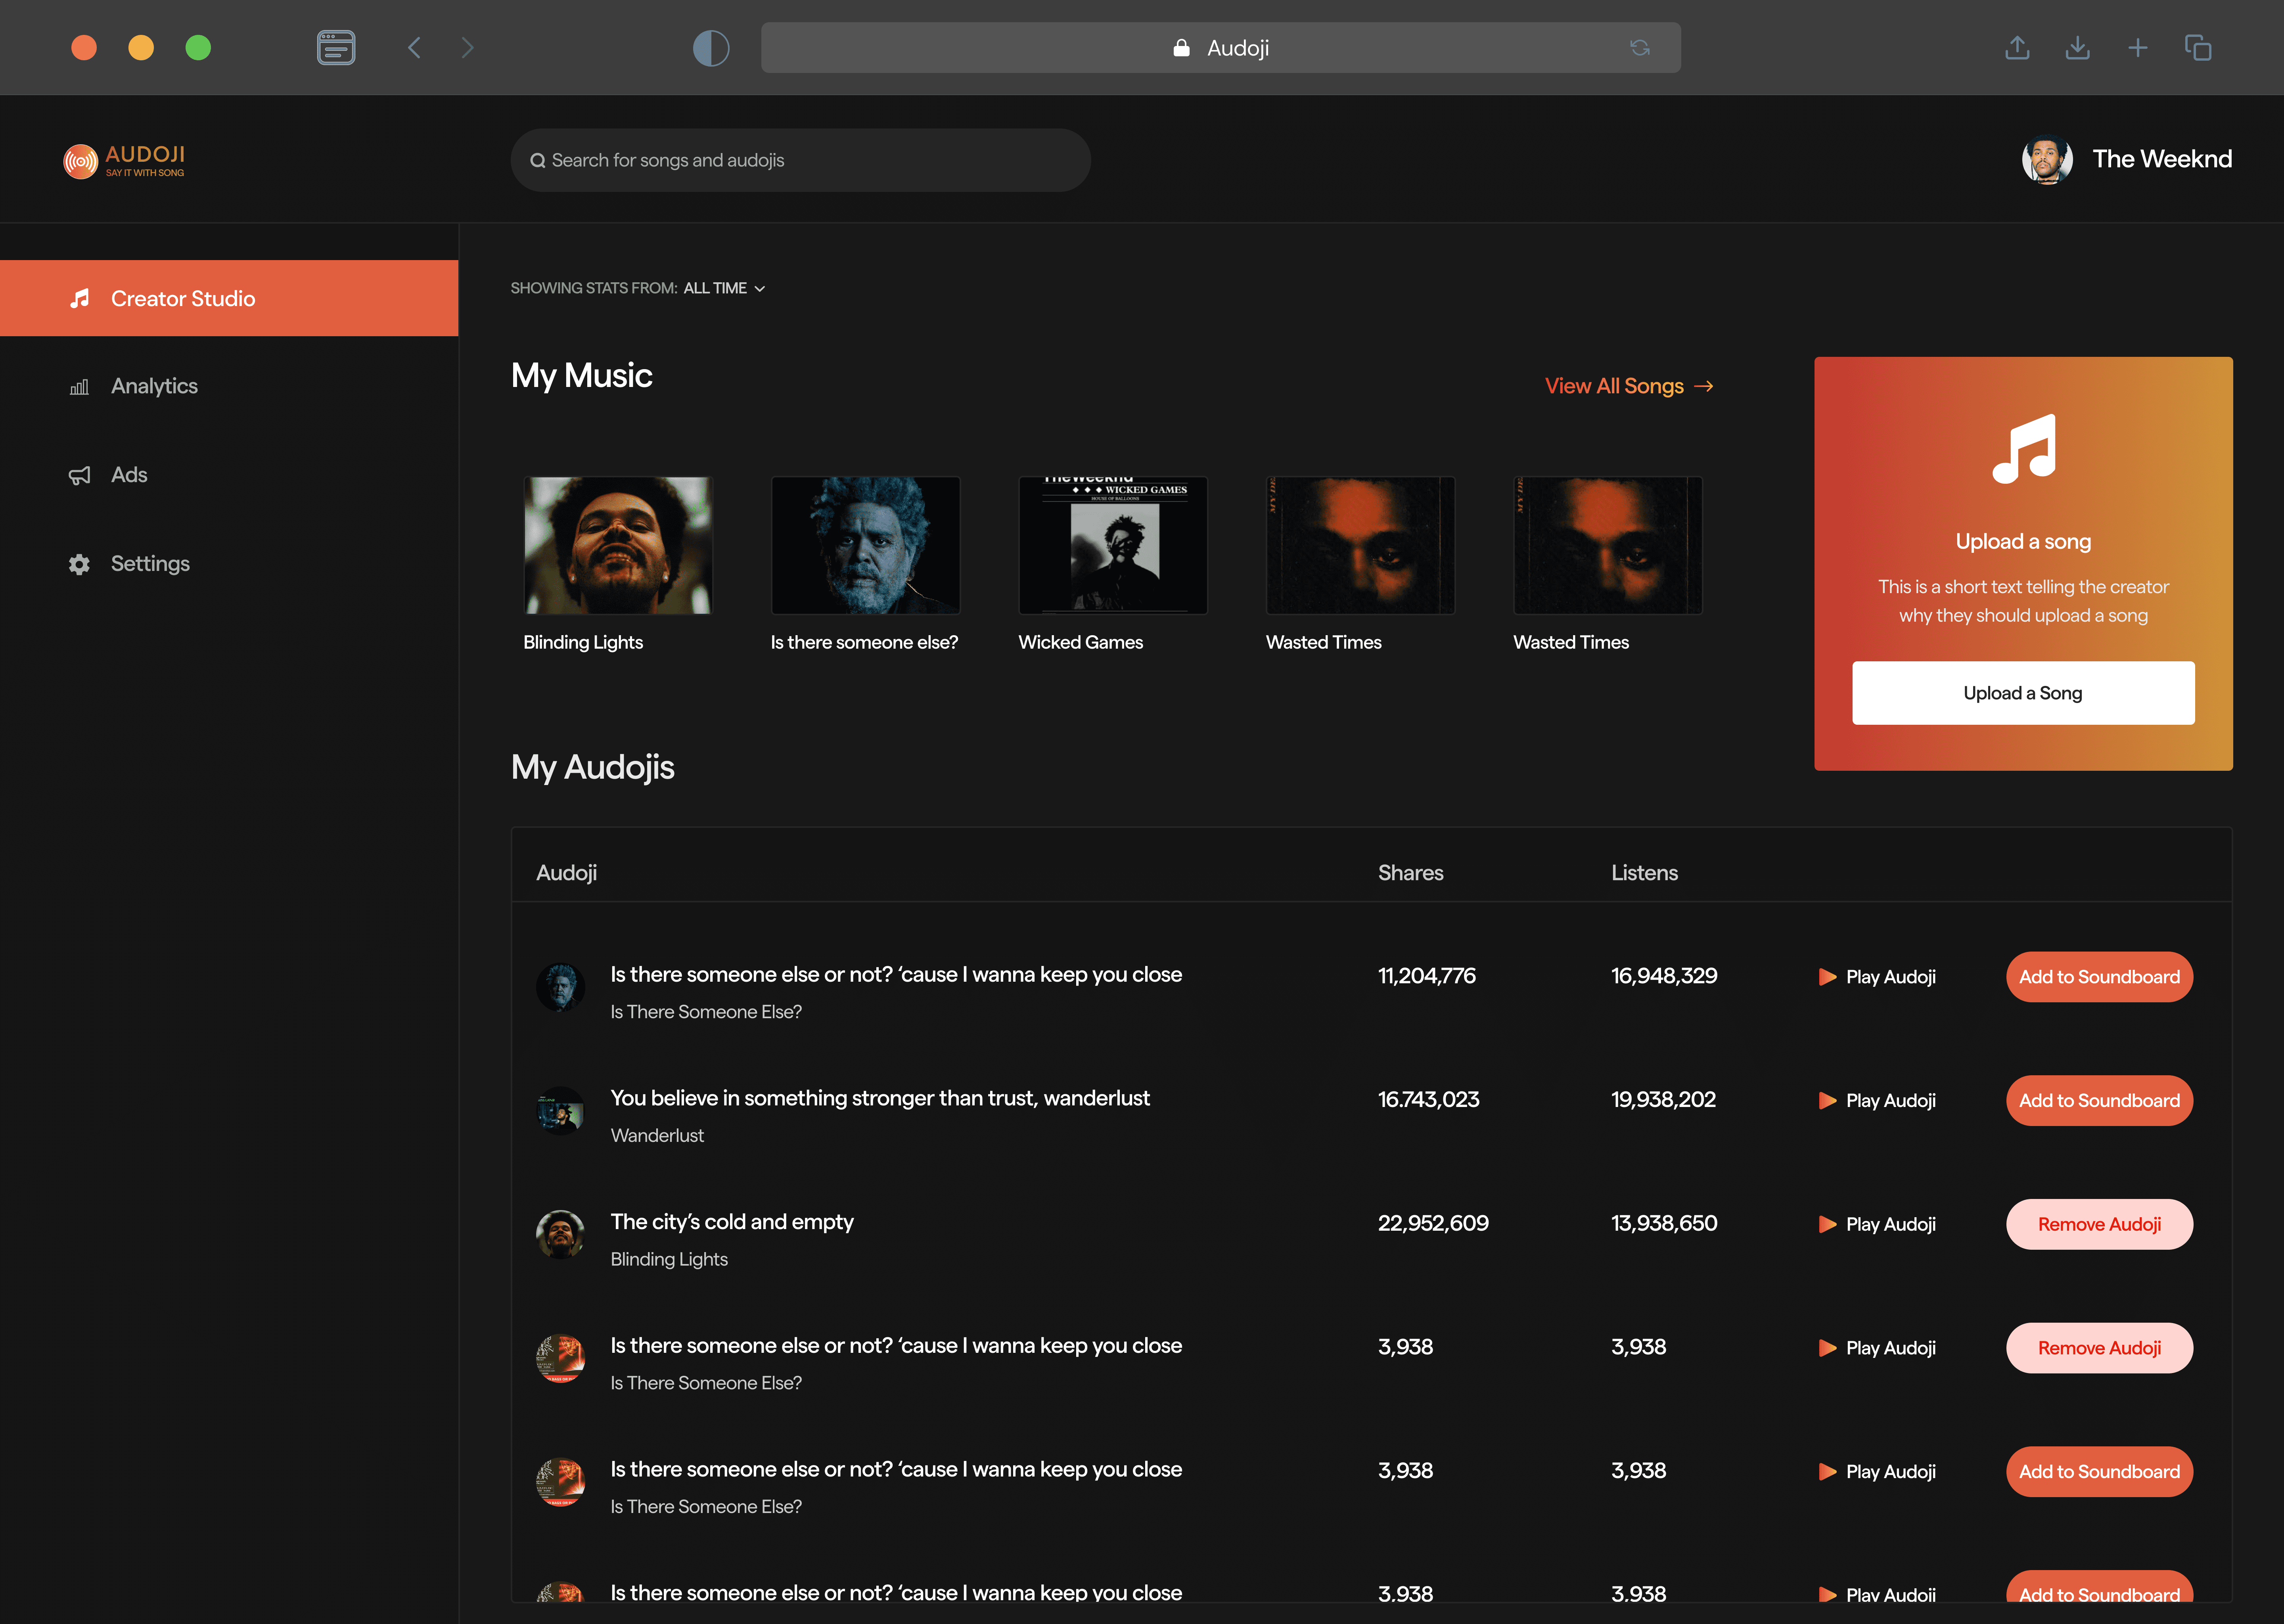Click the browser share icon
Viewport: 2284px width, 1624px height.
[2017, 47]
